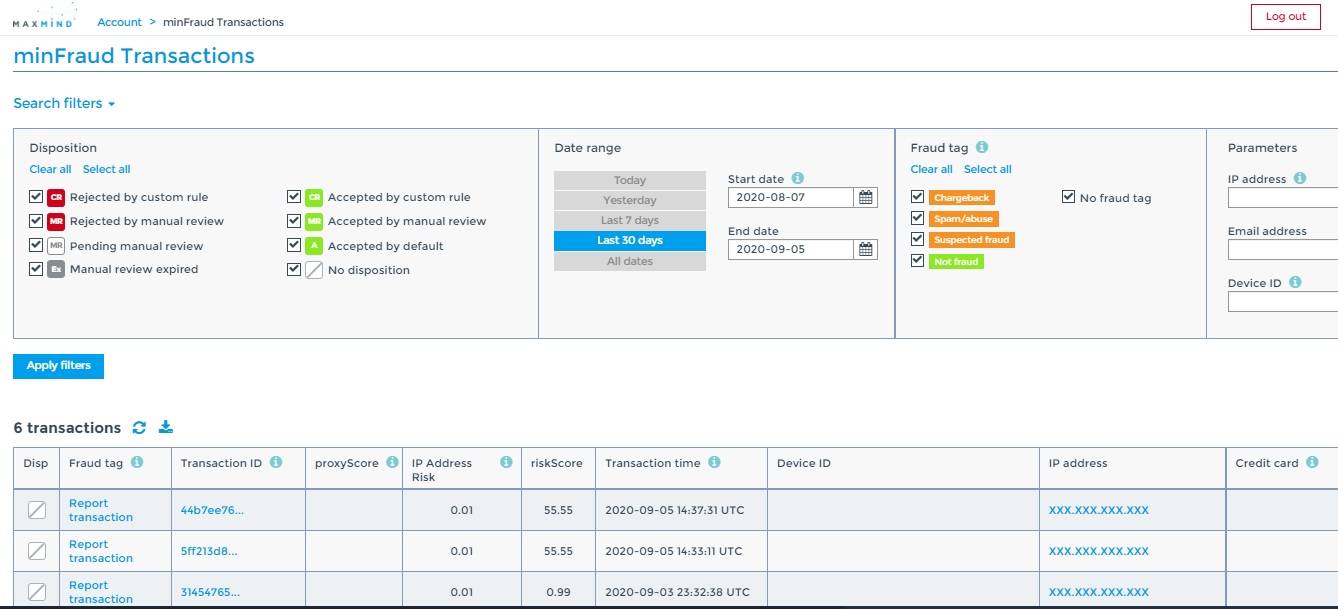
Task: Select Last 30 days range
Action: [x=630, y=241]
